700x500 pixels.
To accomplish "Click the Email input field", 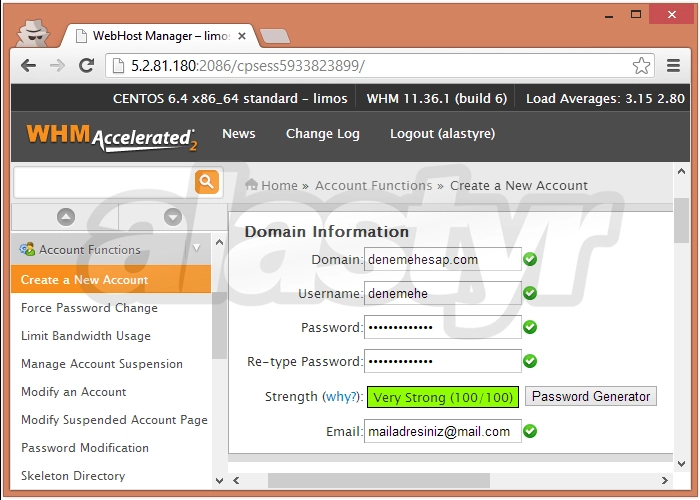I will pyautogui.click(x=442, y=431).
